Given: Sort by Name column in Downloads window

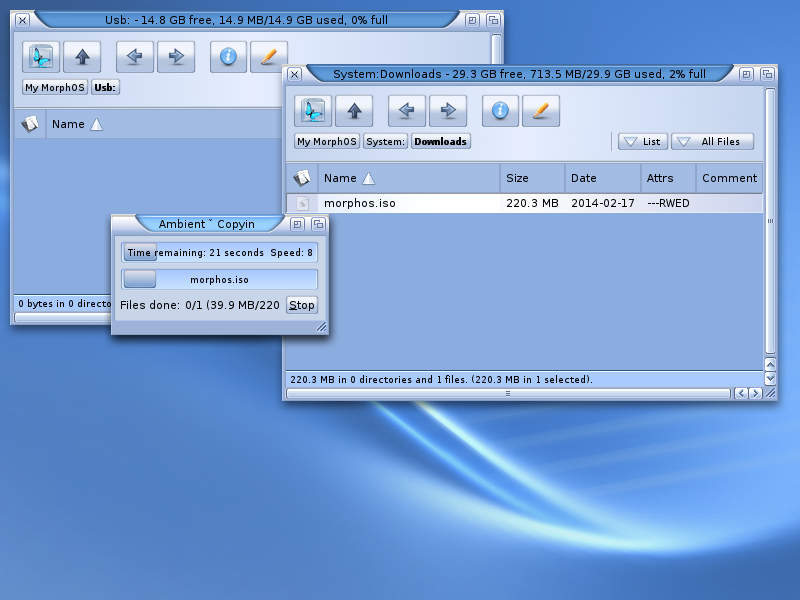Looking at the screenshot, I should tap(409, 178).
